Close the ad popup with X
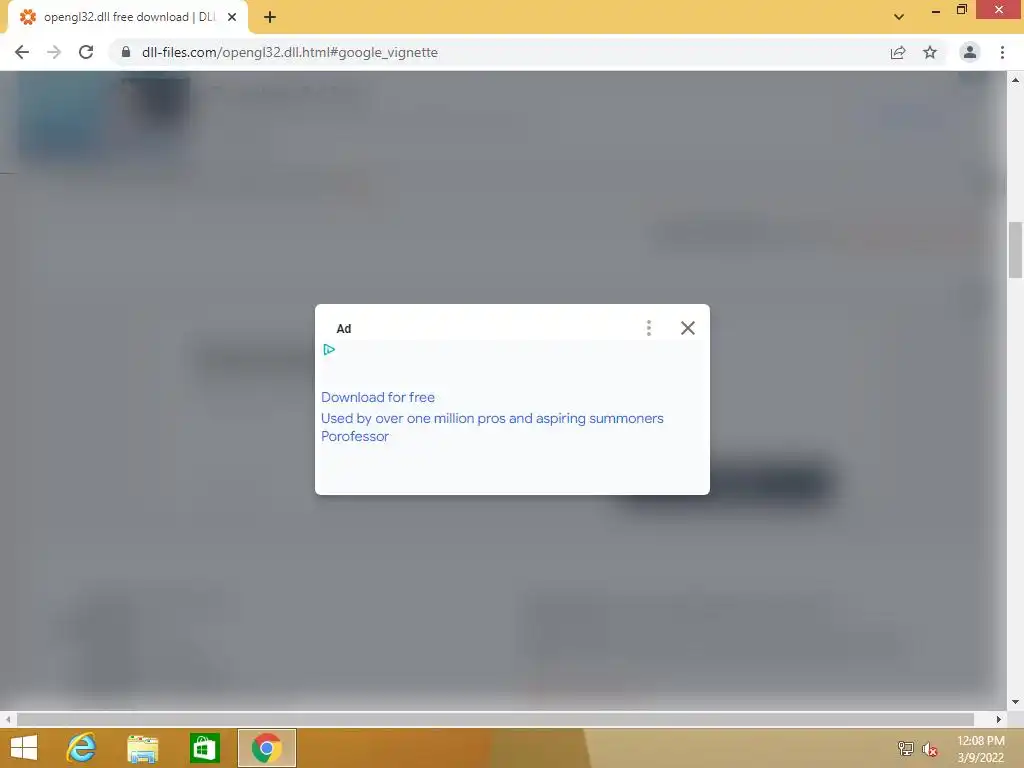The image size is (1024, 768). pyautogui.click(x=687, y=328)
